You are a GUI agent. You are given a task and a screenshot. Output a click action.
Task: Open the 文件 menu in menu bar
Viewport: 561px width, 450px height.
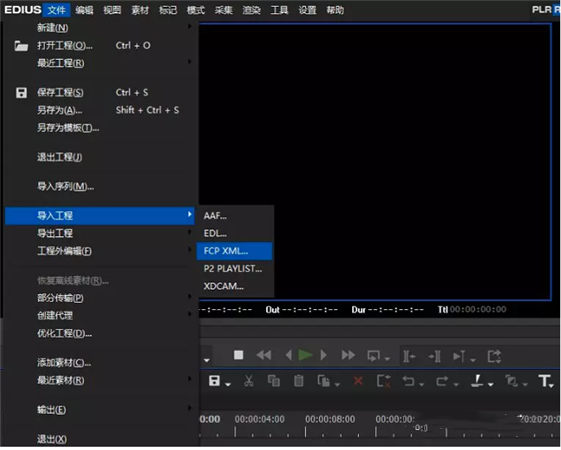coord(56,10)
